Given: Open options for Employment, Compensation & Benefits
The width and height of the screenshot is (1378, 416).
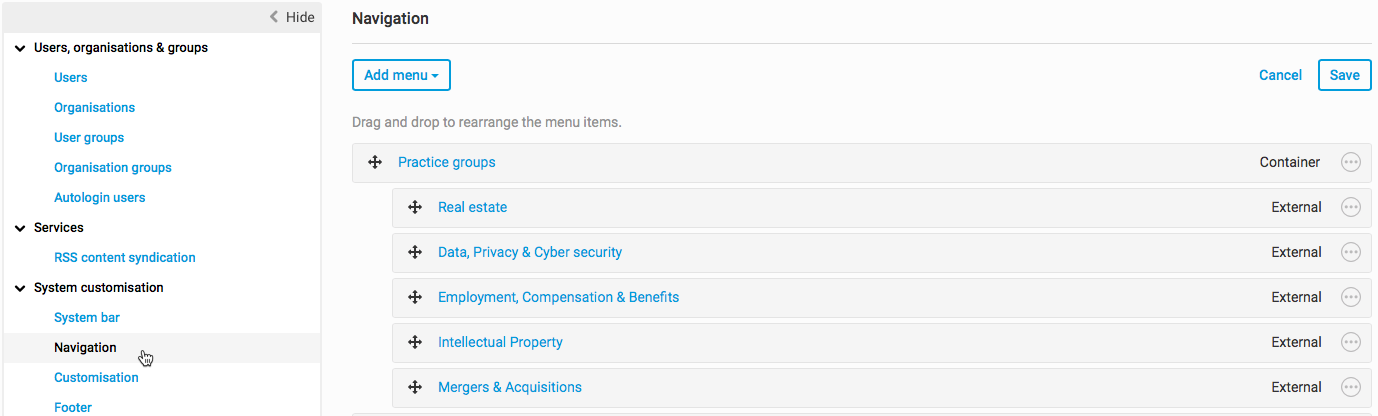Looking at the screenshot, I should pos(1351,297).
